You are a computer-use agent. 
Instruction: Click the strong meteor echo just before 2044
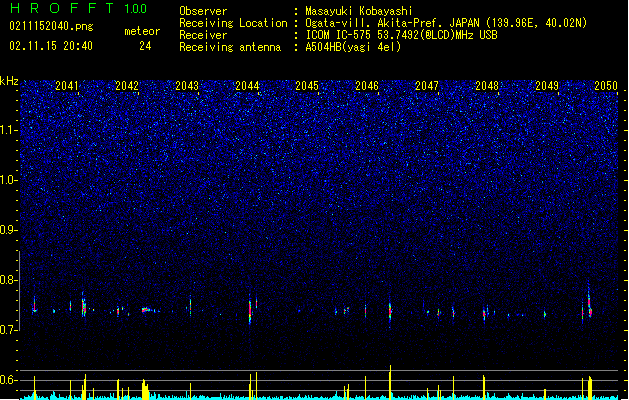250,310
